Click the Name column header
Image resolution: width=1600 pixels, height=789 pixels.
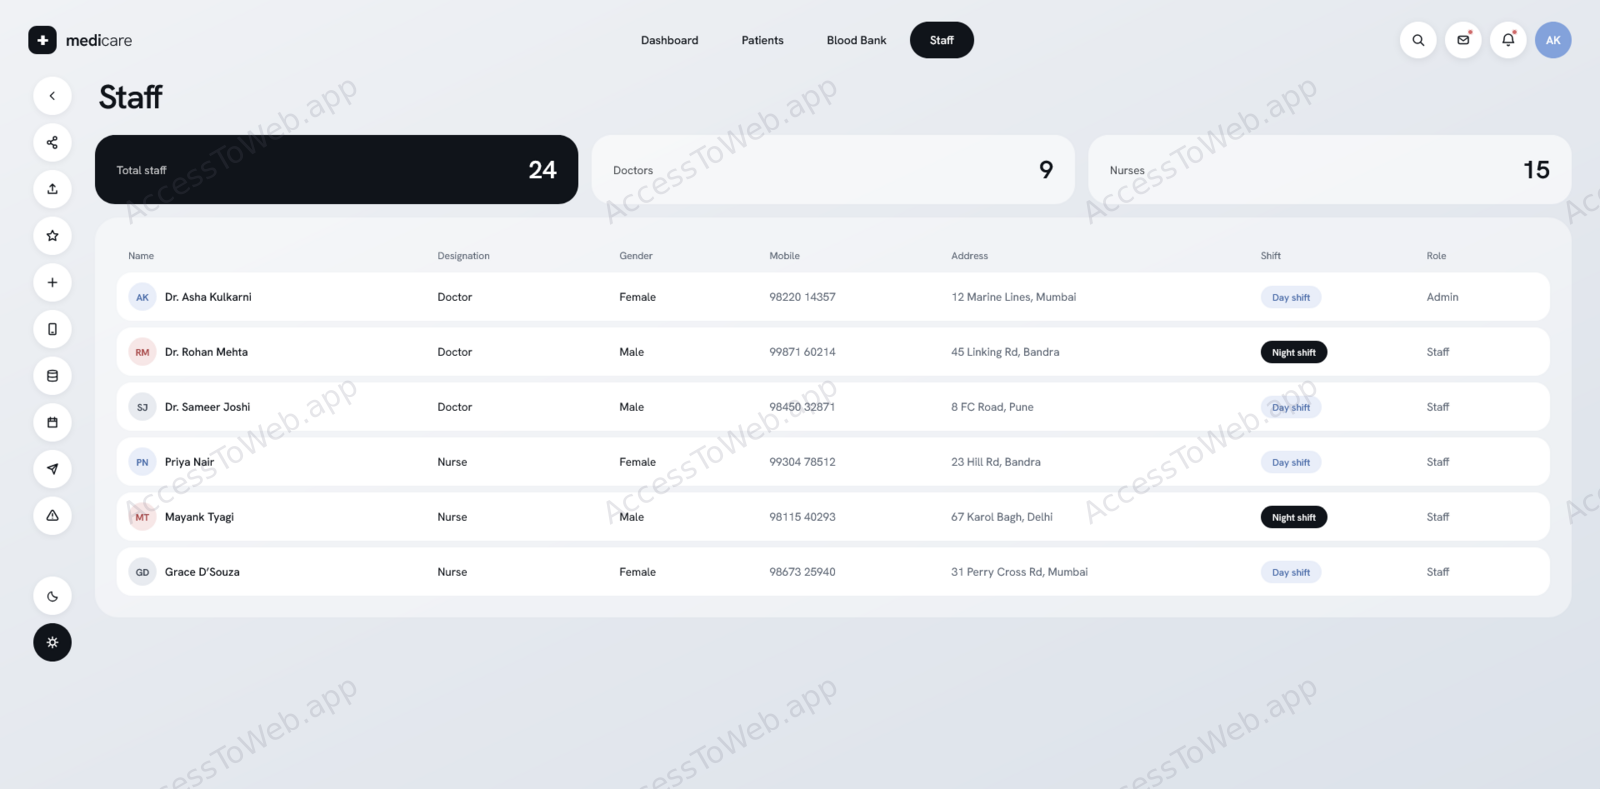click(x=141, y=256)
